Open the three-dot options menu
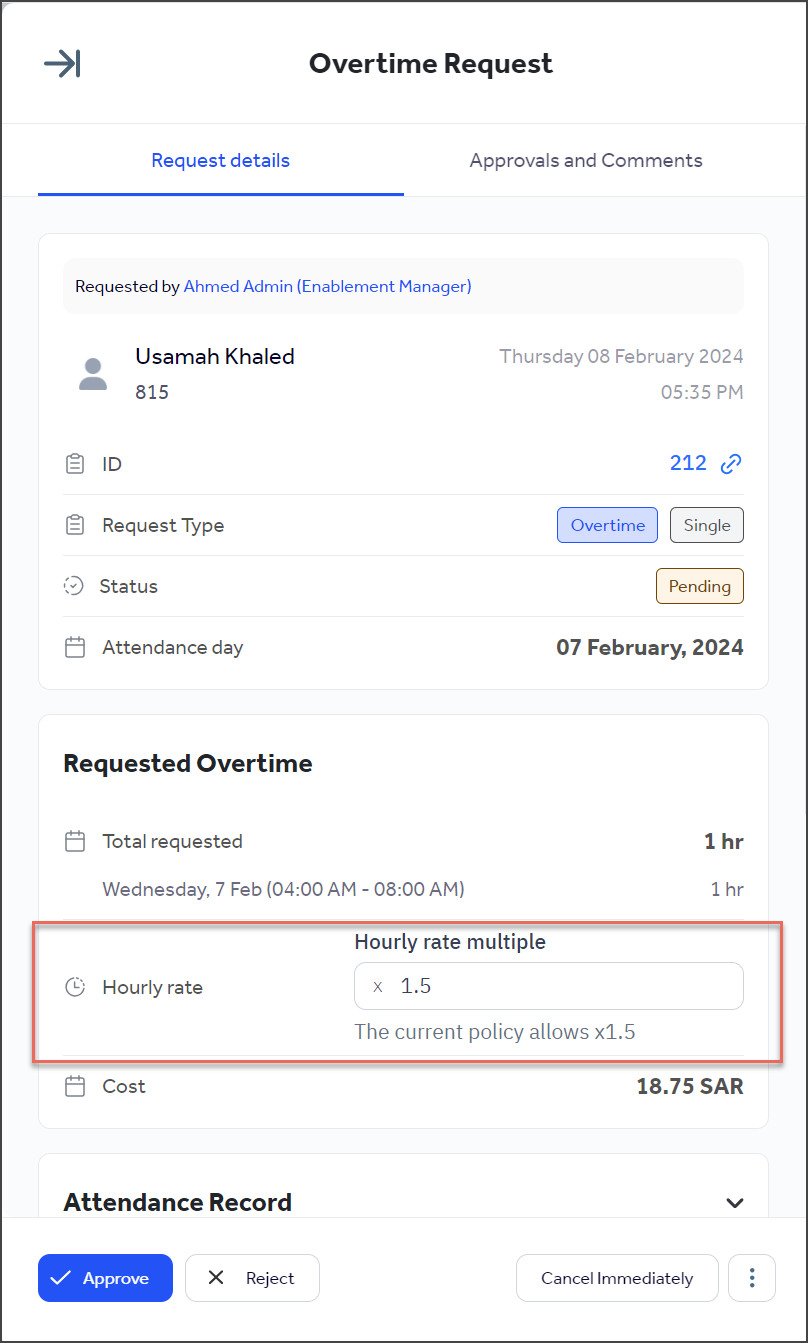Image resolution: width=808 pixels, height=1343 pixels. click(x=751, y=1277)
